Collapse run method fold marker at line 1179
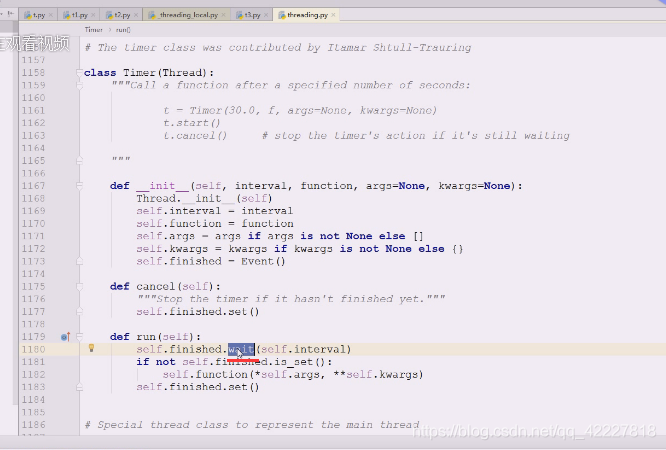This screenshot has width=666, height=450. tap(79, 337)
